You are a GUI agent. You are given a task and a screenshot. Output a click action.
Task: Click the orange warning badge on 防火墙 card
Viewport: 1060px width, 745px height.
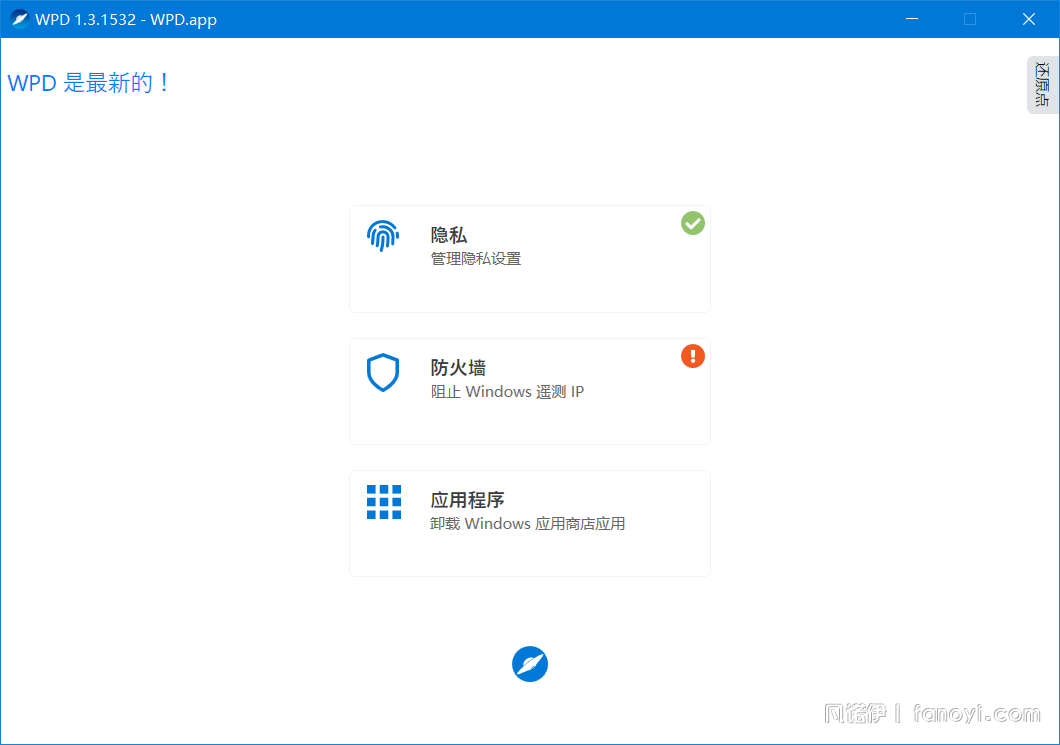[x=693, y=356]
